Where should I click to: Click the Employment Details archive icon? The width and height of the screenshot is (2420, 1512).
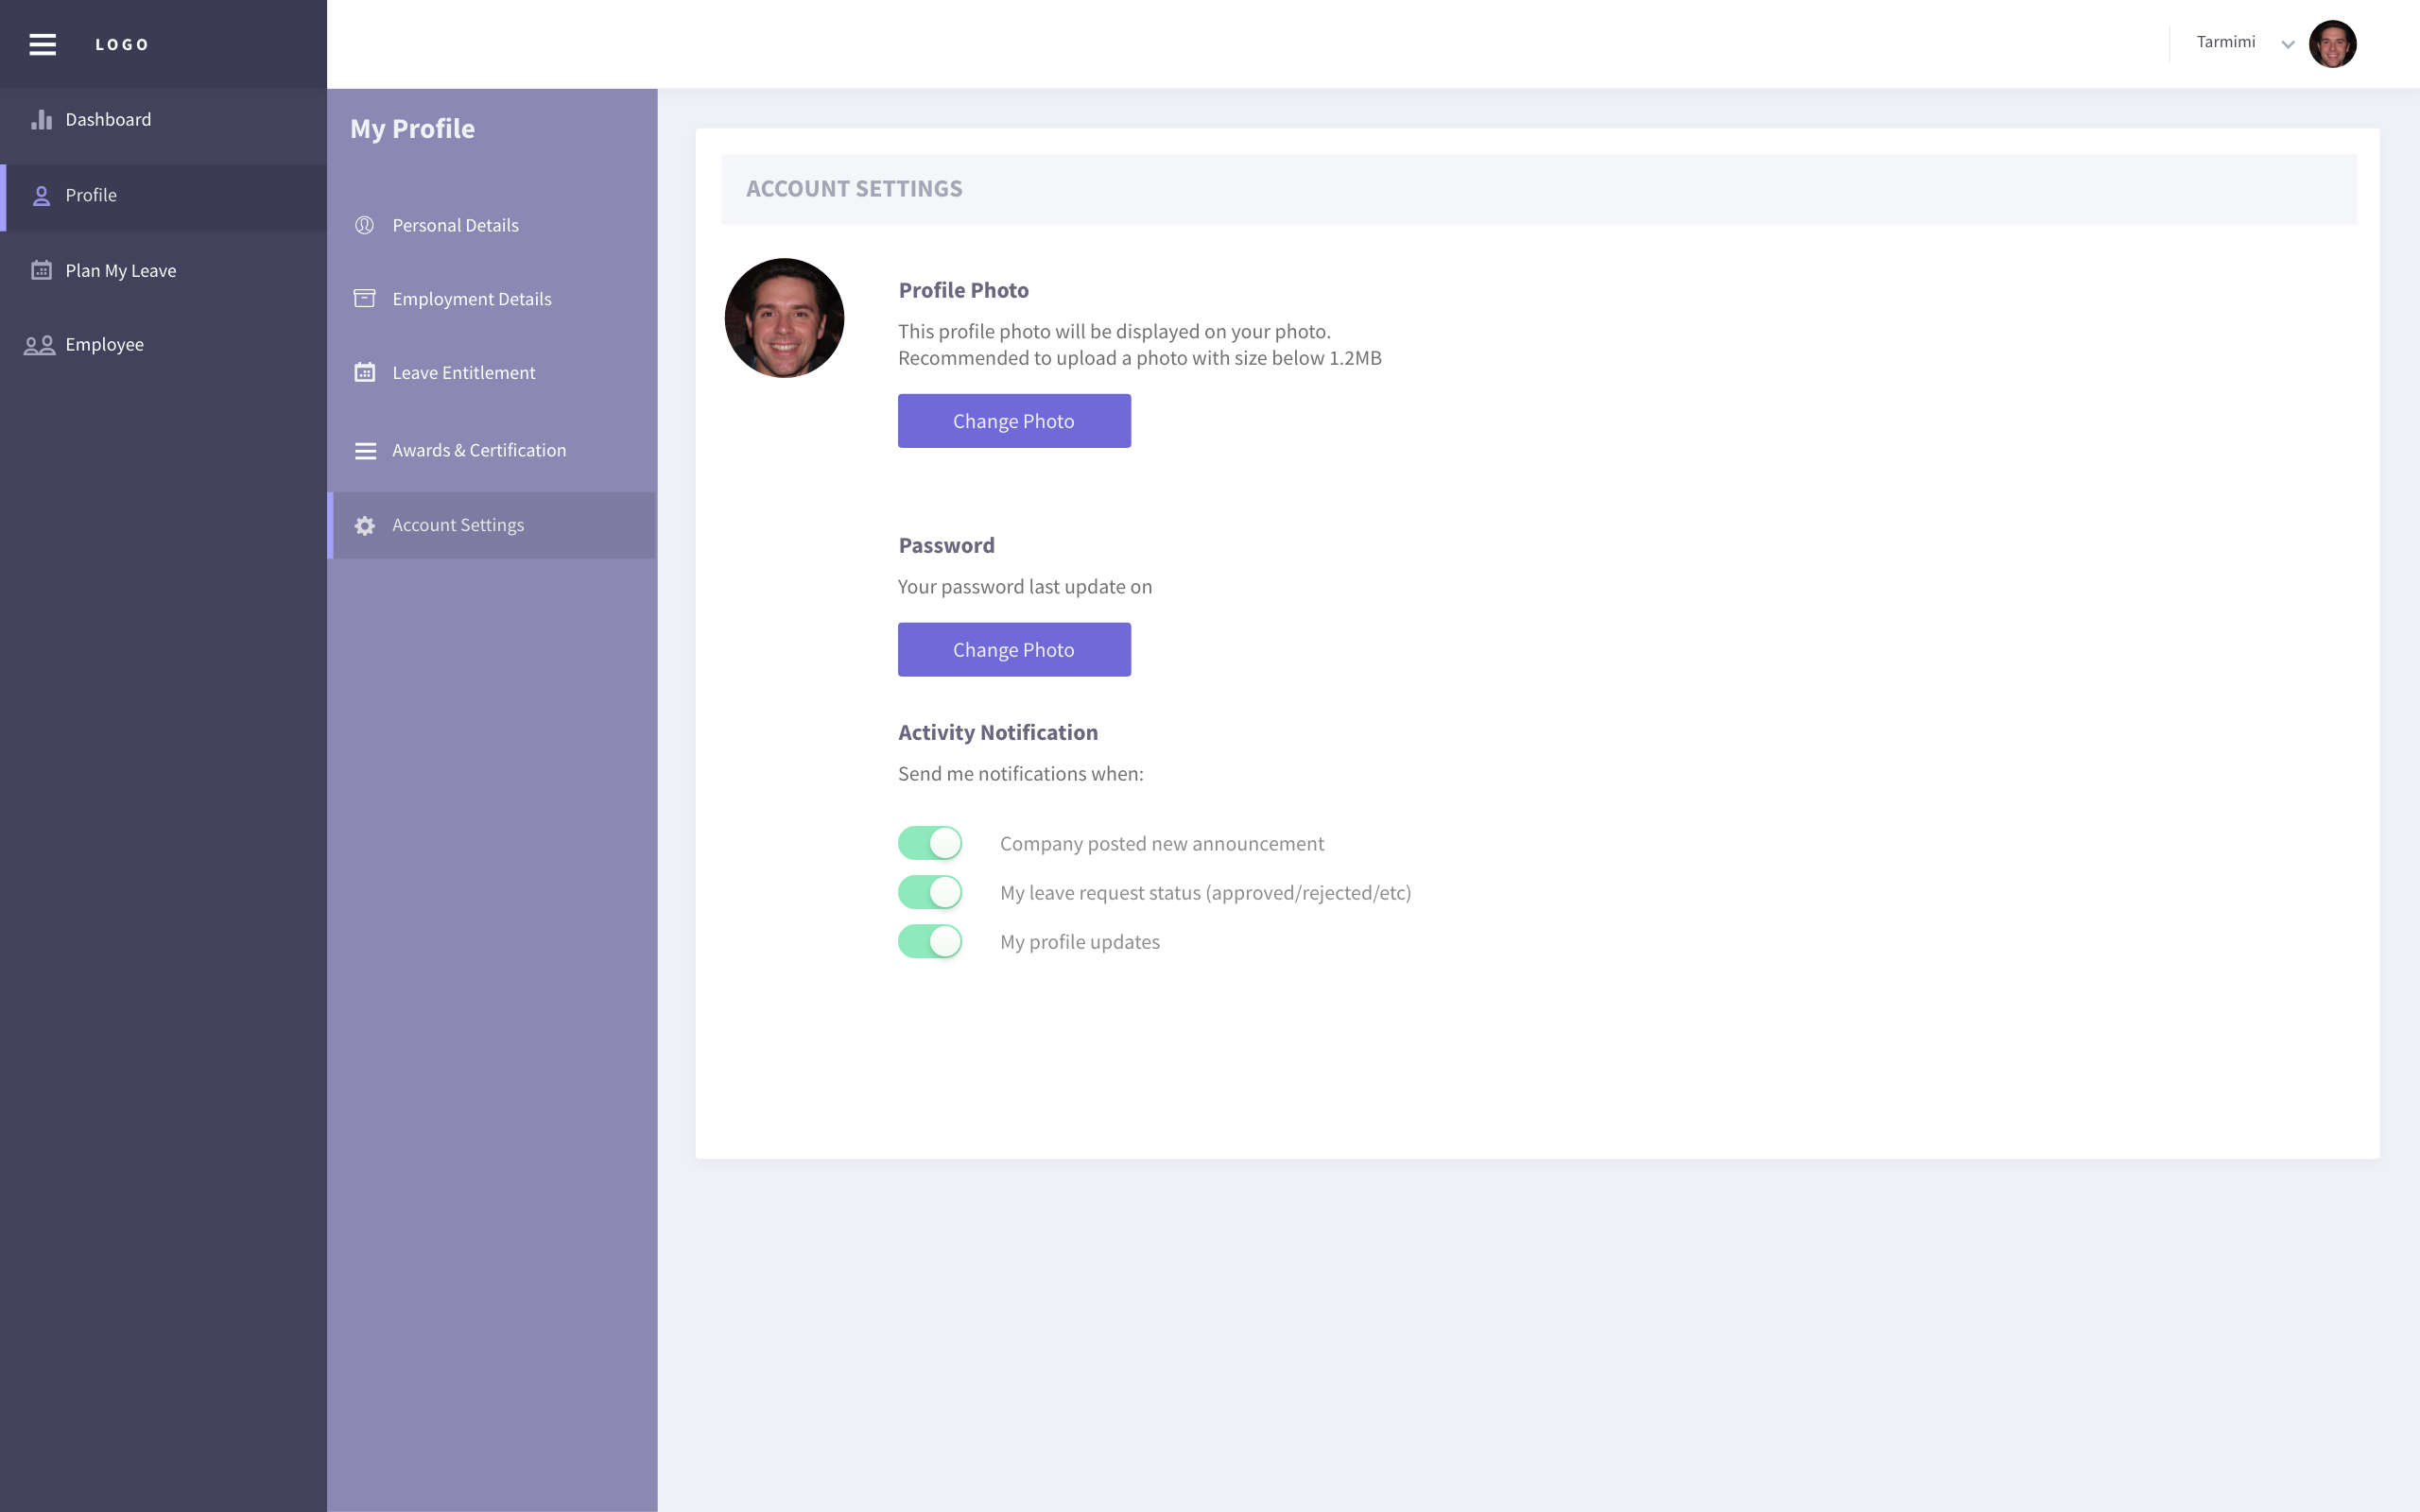click(365, 298)
